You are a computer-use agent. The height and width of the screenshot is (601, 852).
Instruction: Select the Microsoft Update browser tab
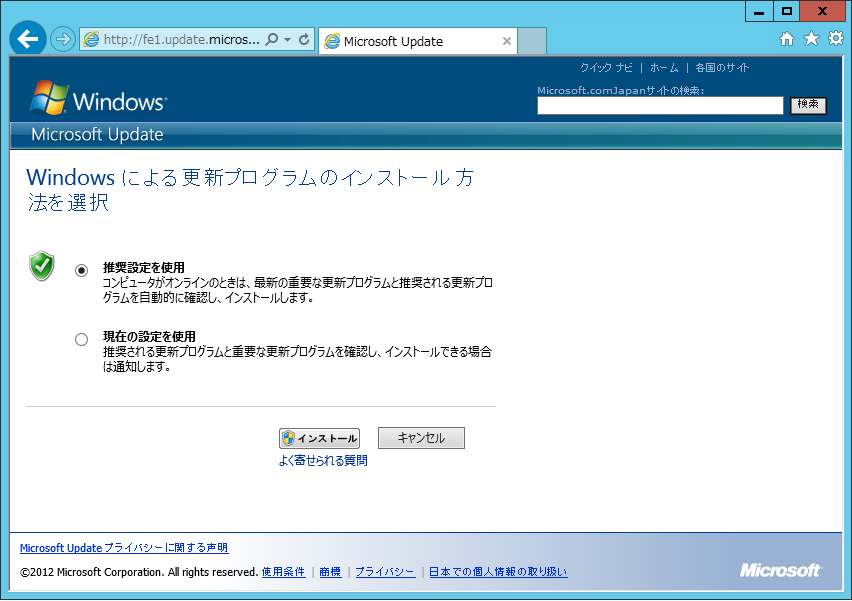418,41
